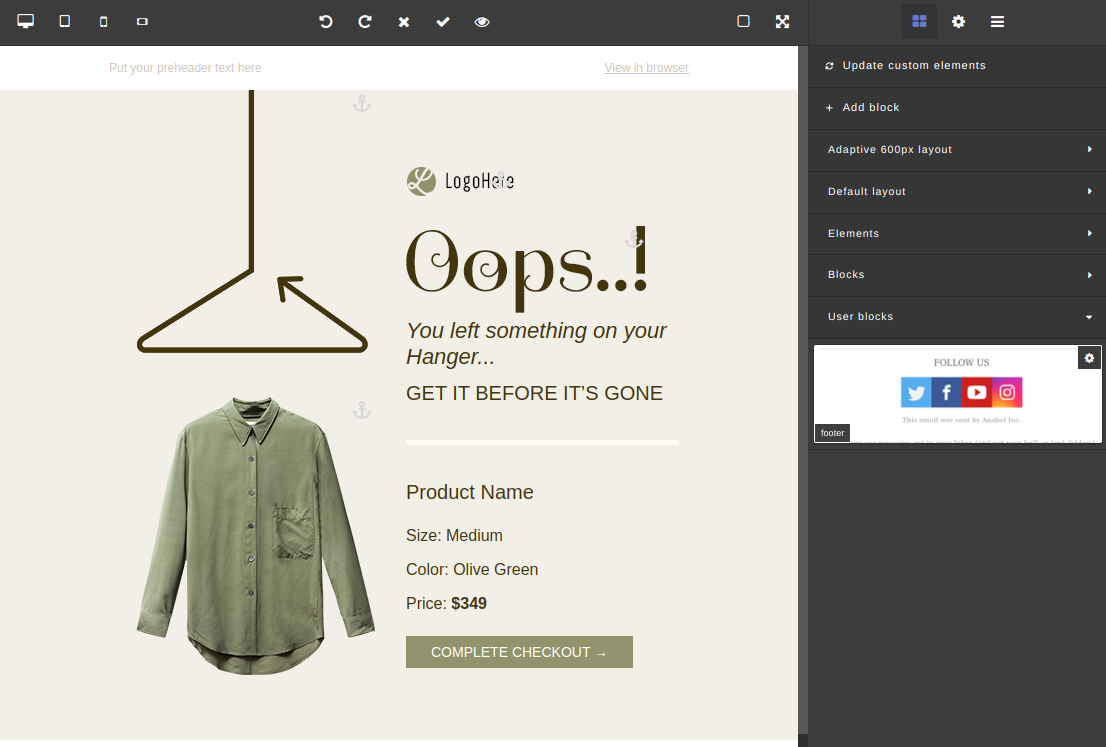Viewport: 1106px width, 747px height.
Task: Expand Default layout section
Action: pos(956,191)
